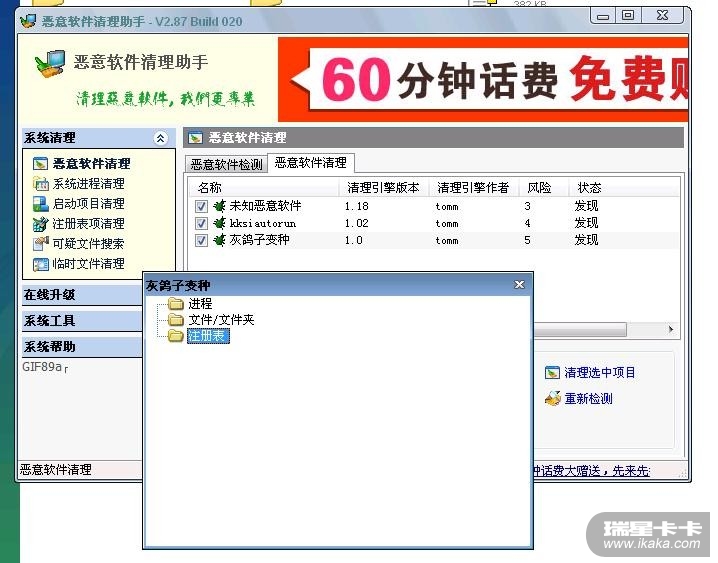The width and height of the screenshot is (718, 563).
Task: Click the scrollbar right arrow in list
Action: coord(670,330)
